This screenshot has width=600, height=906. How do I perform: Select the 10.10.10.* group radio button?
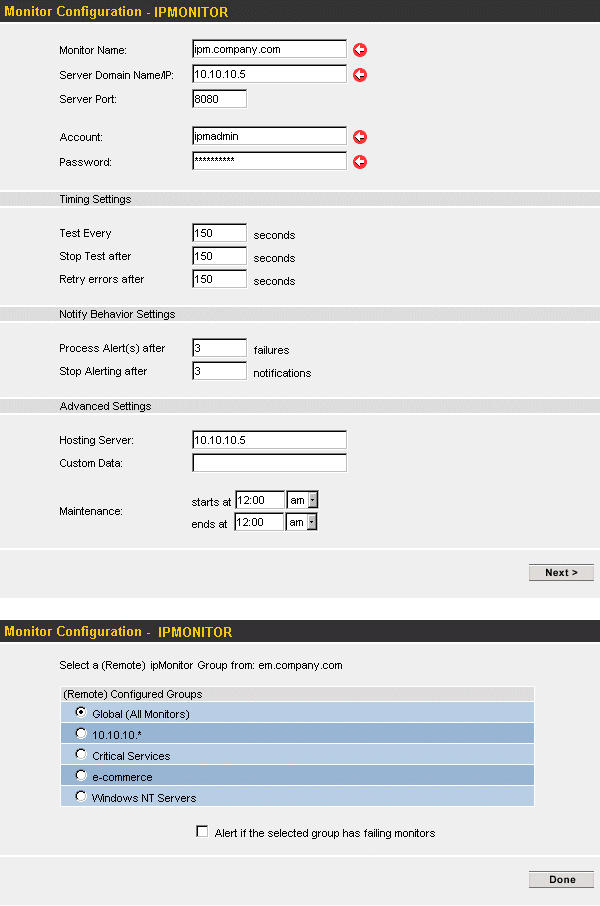coord(81,733)
